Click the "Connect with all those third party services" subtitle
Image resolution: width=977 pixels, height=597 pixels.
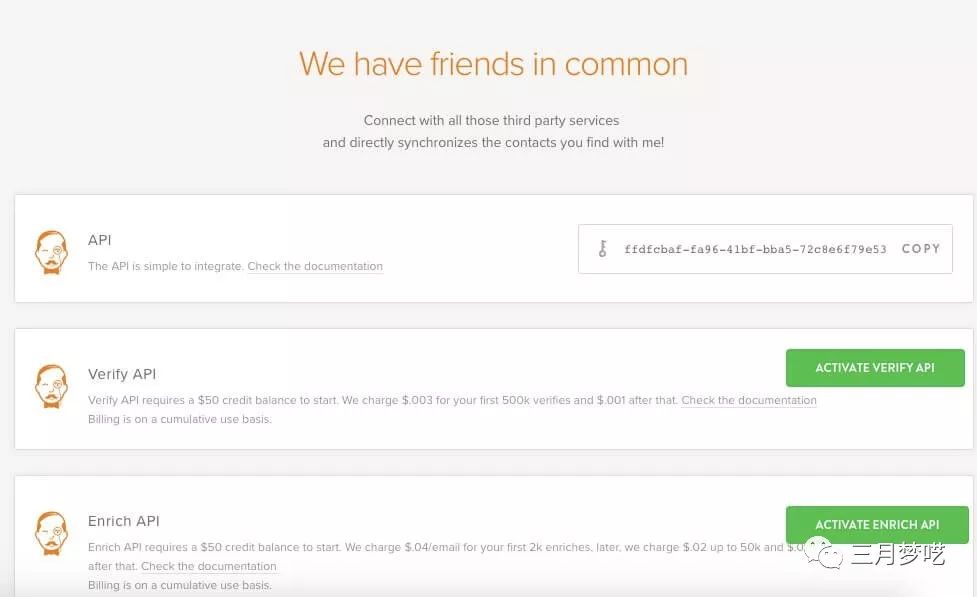pyautogui.click(x=492, y=120)
